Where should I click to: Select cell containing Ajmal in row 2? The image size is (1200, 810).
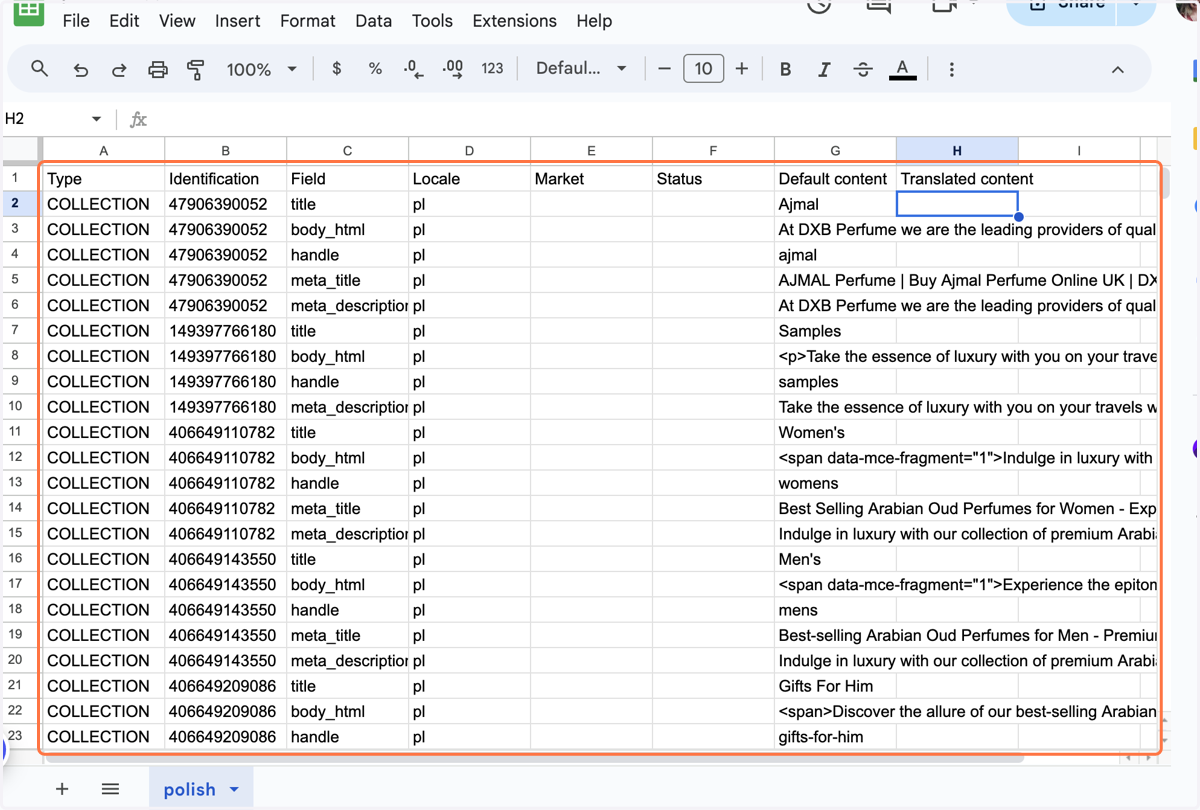click(x=835, y=204)
